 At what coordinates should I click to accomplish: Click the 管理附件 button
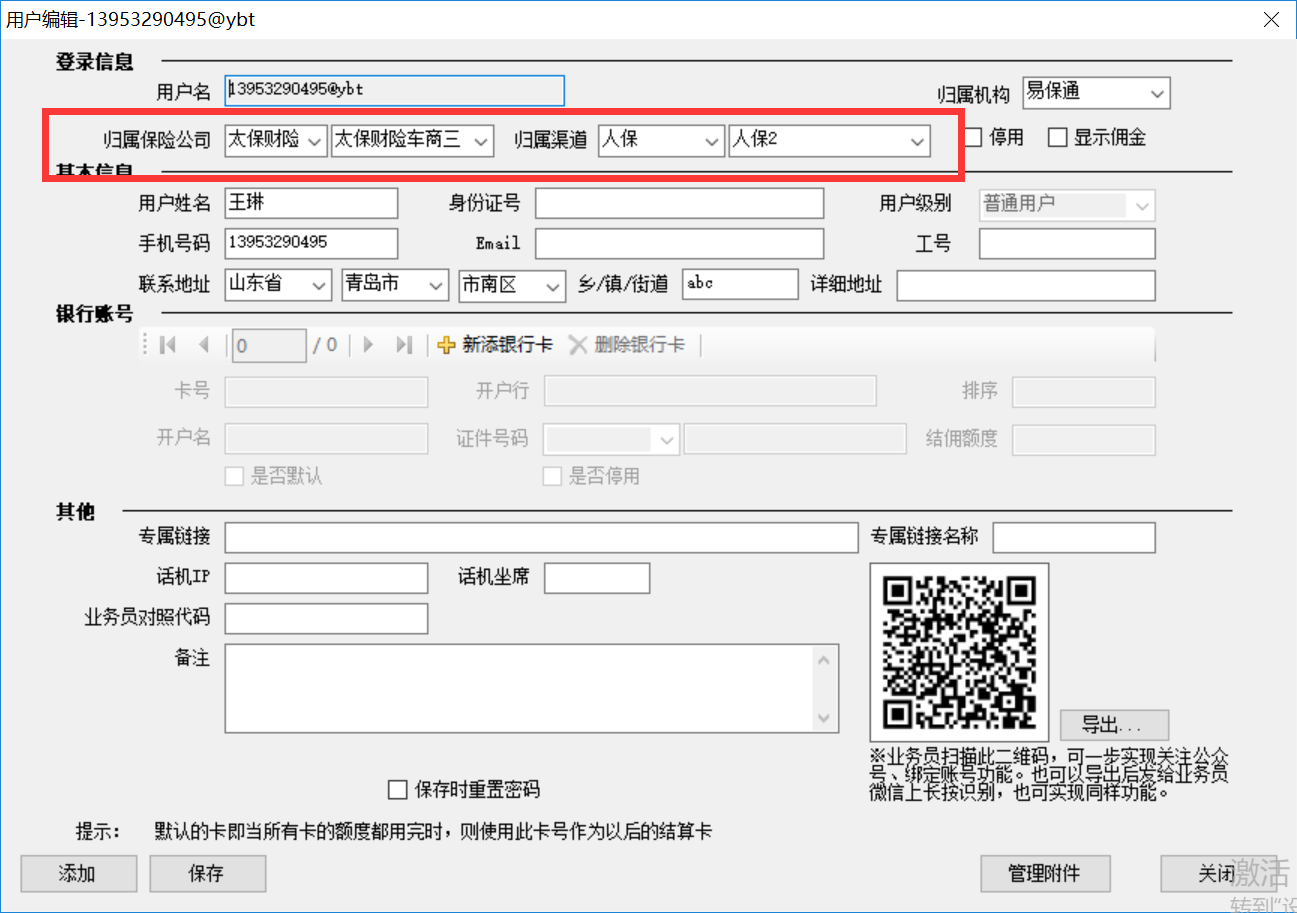pos(1044,873)
